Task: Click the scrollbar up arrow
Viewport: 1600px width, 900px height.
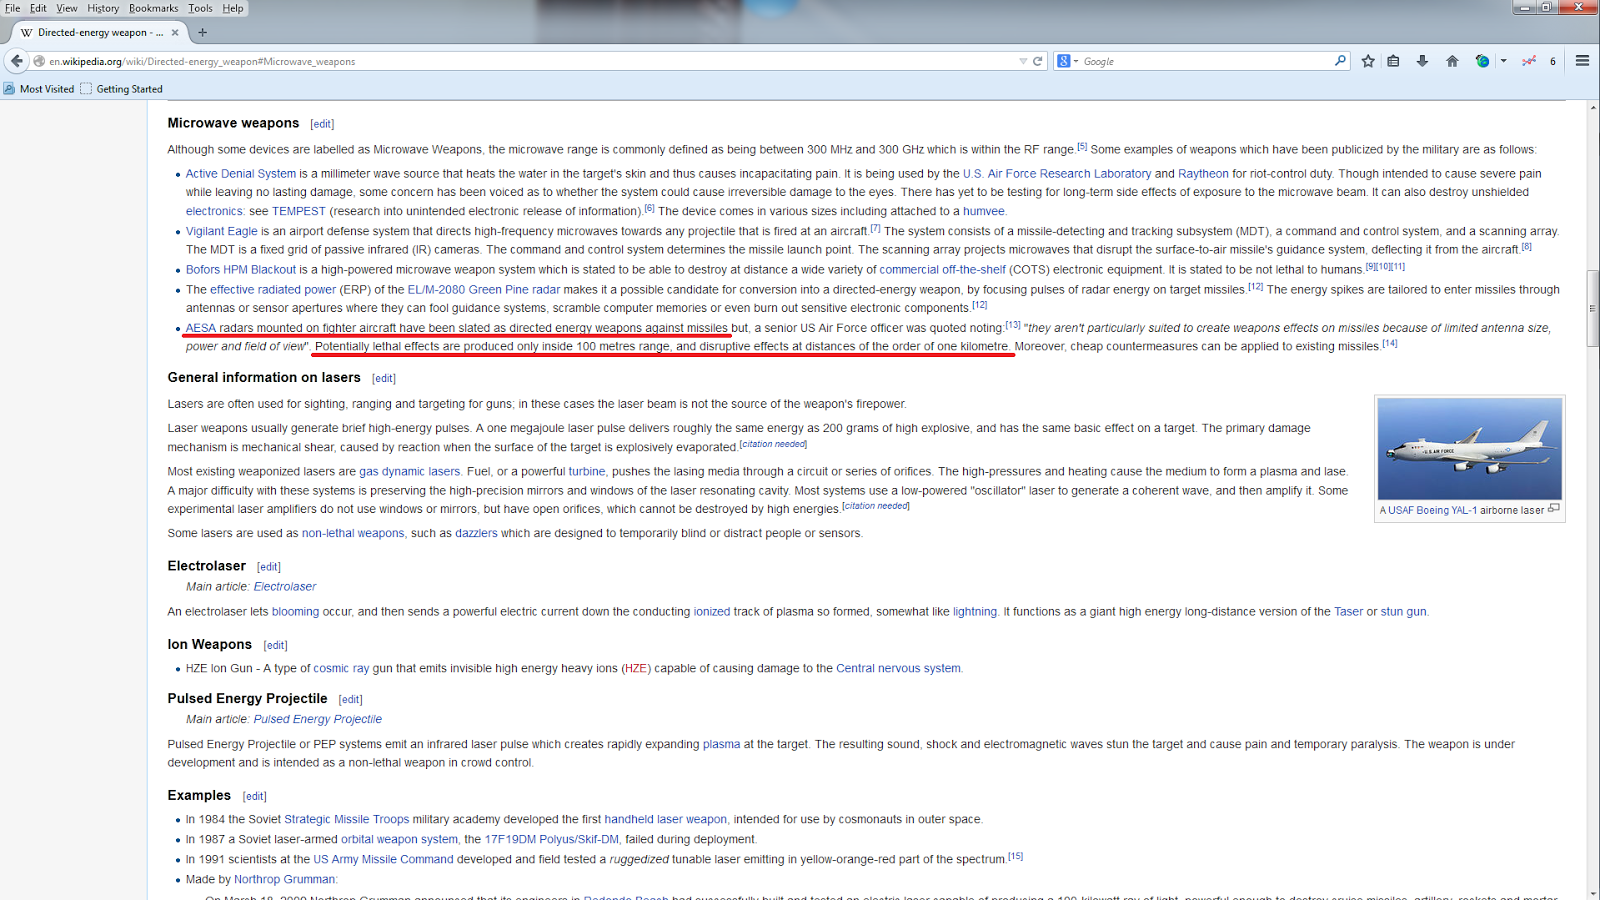Action: [1592, 106]
